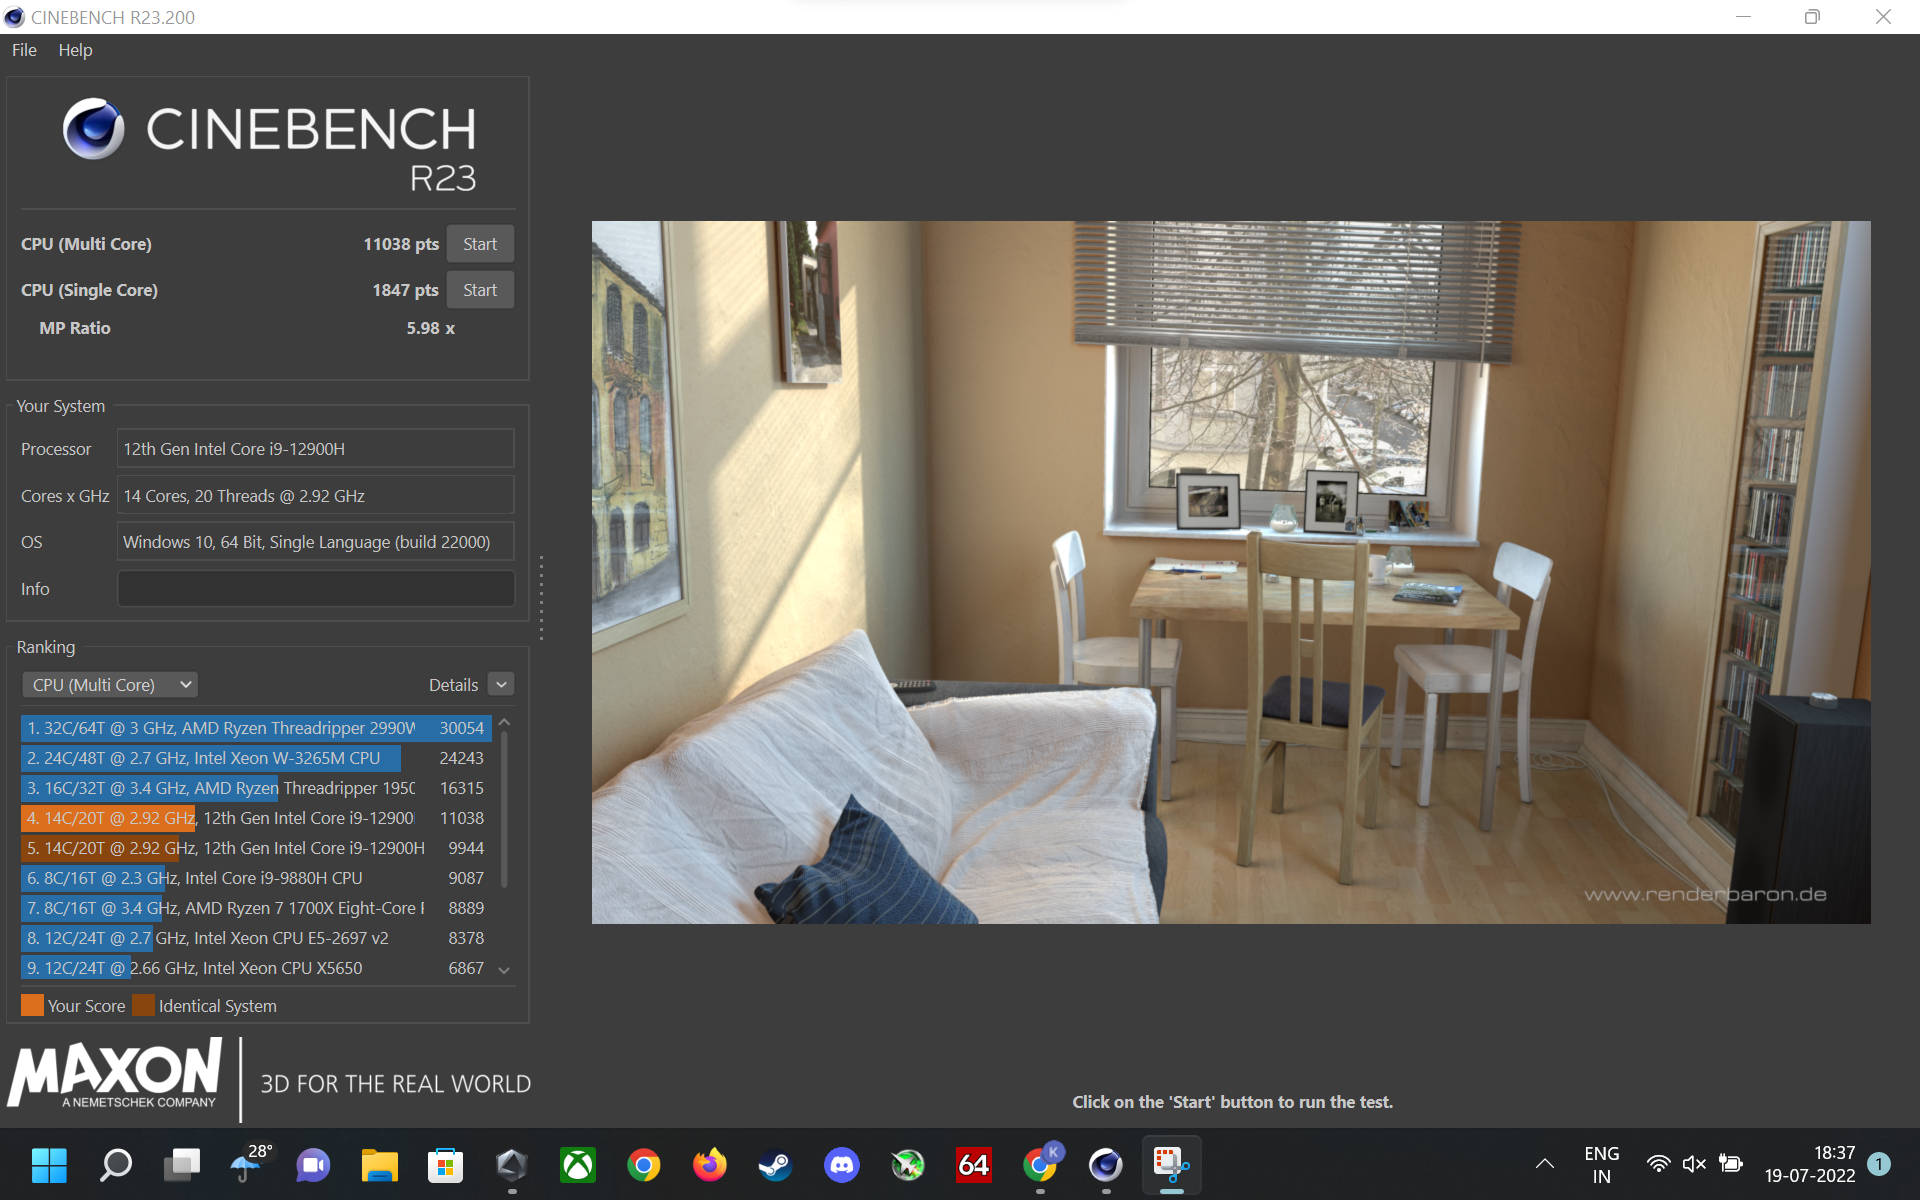Click the Cores x GHz field
The width and height of the screenshot is (1920, 1200).
pyautogui.click(x=316, y=496)
